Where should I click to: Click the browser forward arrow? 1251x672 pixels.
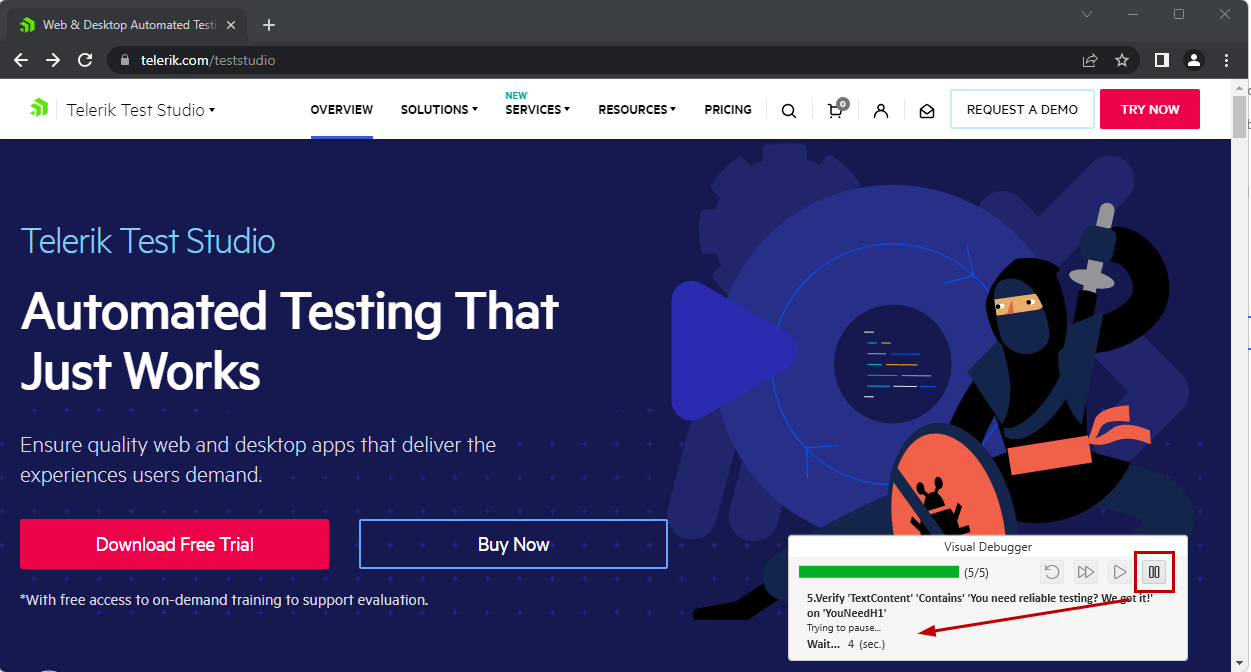point(53,60)
